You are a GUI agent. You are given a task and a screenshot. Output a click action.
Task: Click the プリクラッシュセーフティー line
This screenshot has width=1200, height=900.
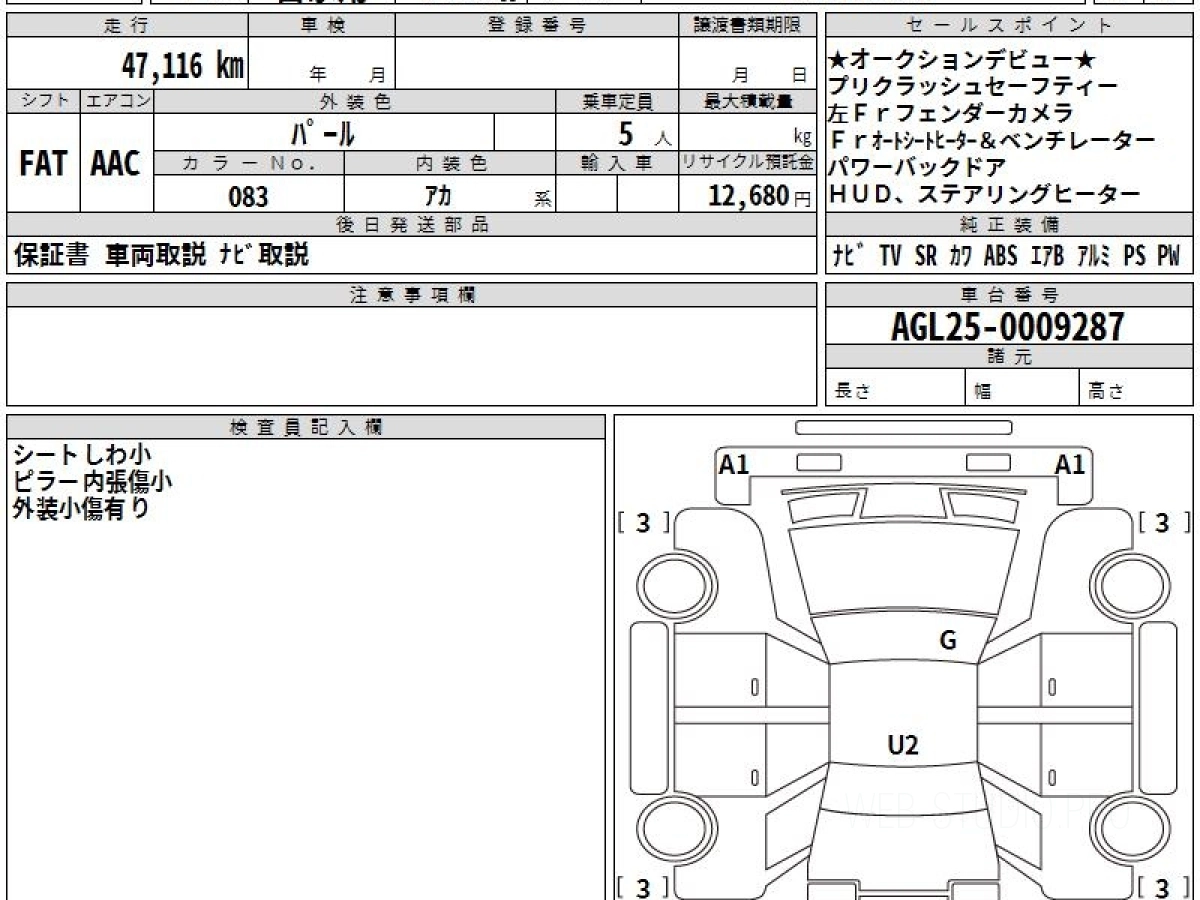974,87
